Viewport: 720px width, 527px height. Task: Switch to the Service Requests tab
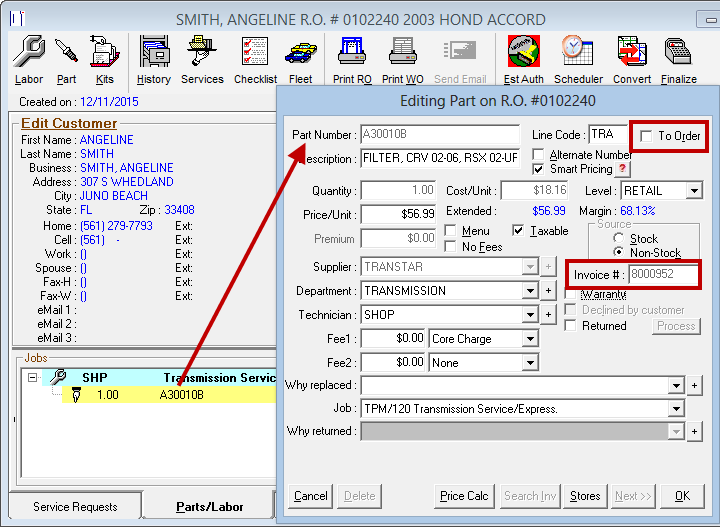(74, 507)
